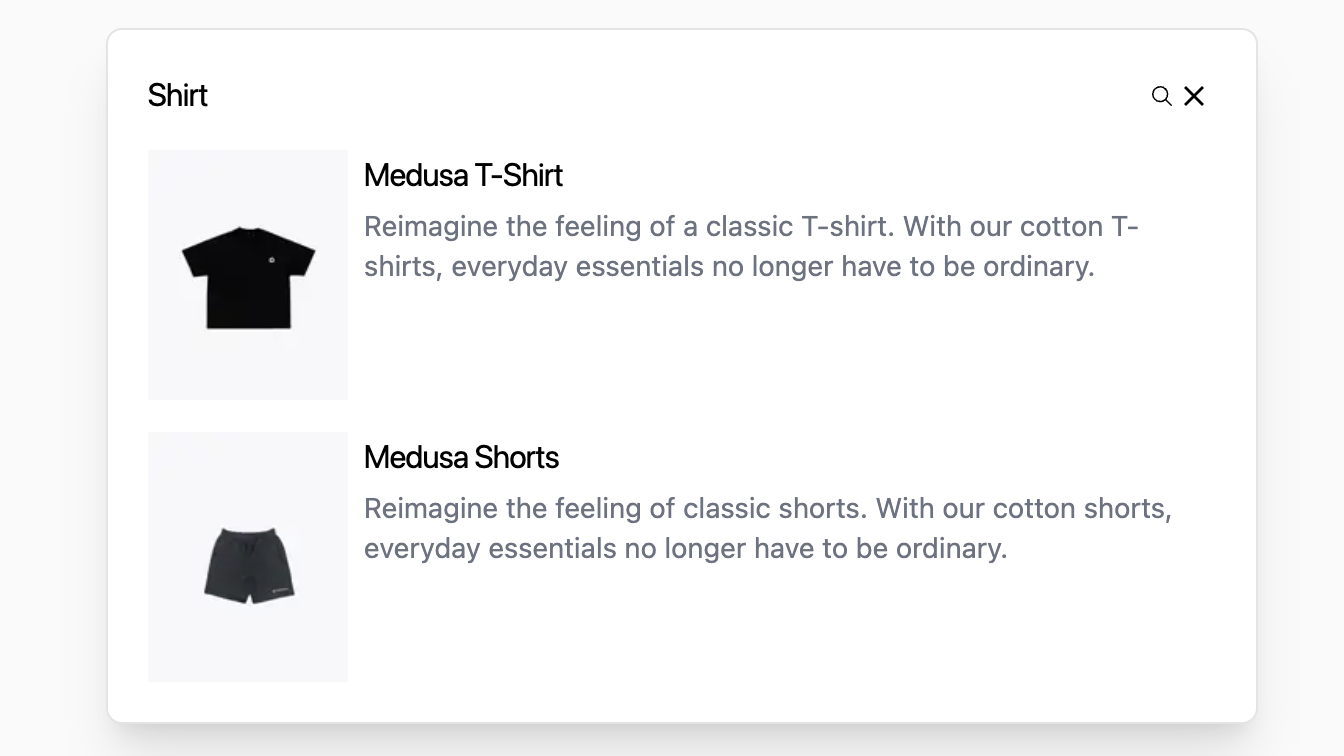Submit the search using the magnifier icon

(x=1161, y=96)
